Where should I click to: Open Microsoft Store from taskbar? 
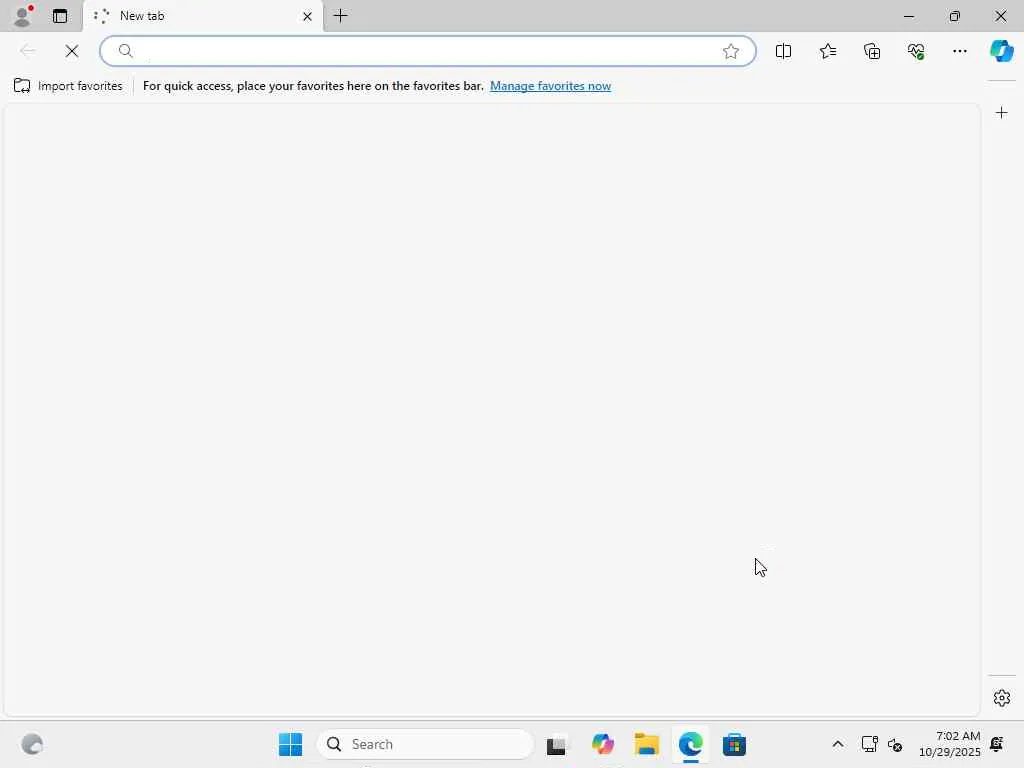pos(735,744)
